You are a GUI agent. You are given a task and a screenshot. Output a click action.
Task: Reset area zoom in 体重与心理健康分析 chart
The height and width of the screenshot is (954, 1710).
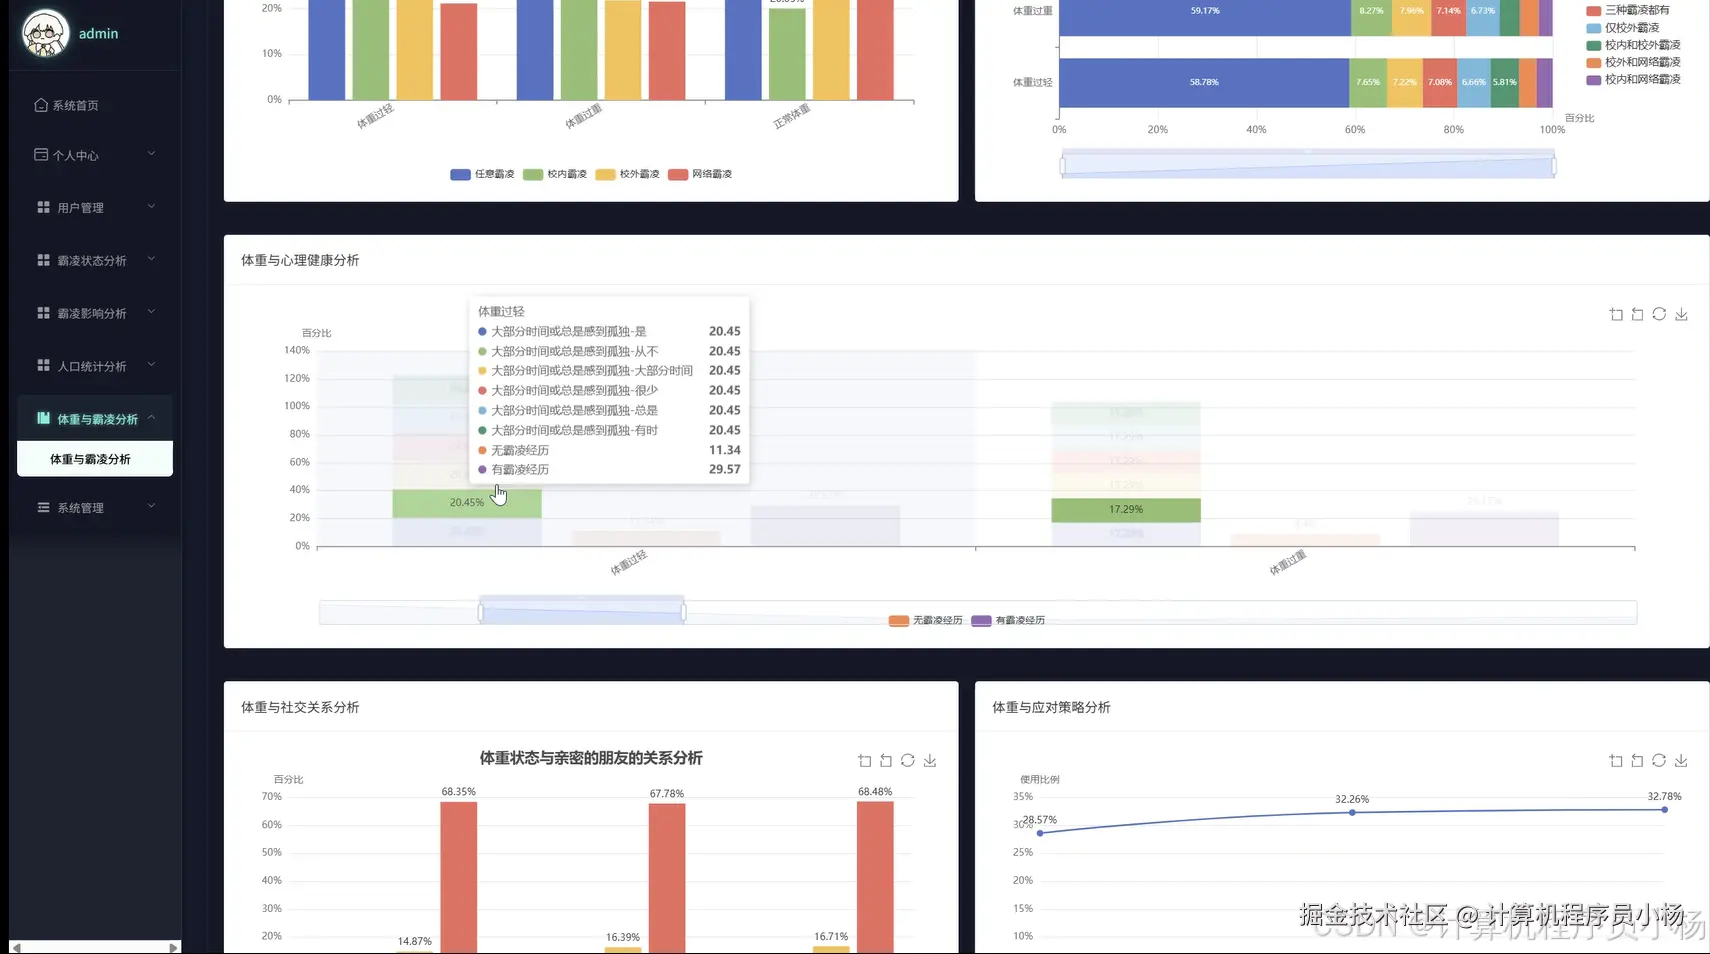1637,314
